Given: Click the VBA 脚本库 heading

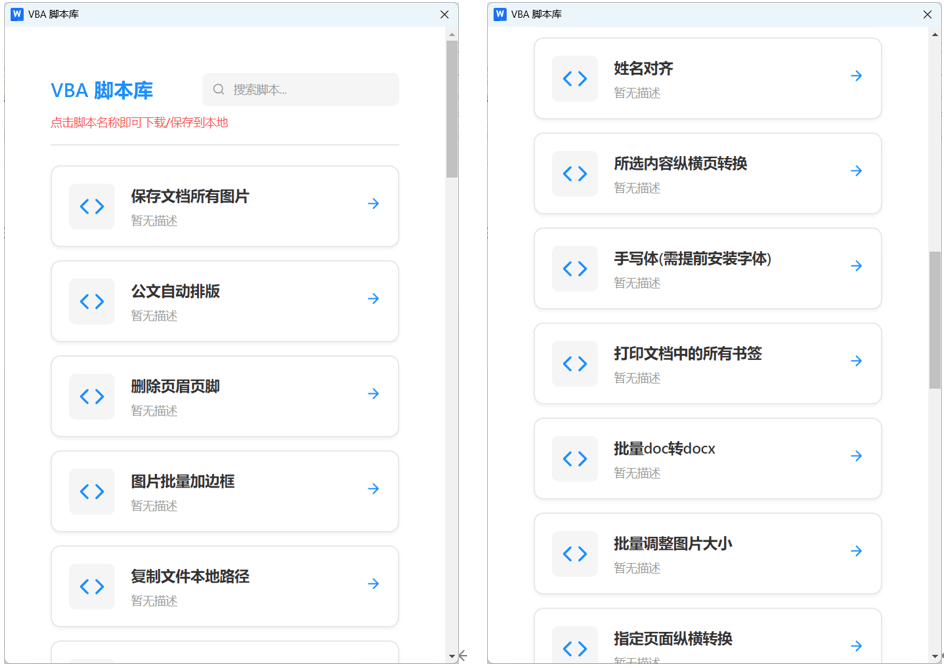Looking at the screenshot, I should [102, 91].
